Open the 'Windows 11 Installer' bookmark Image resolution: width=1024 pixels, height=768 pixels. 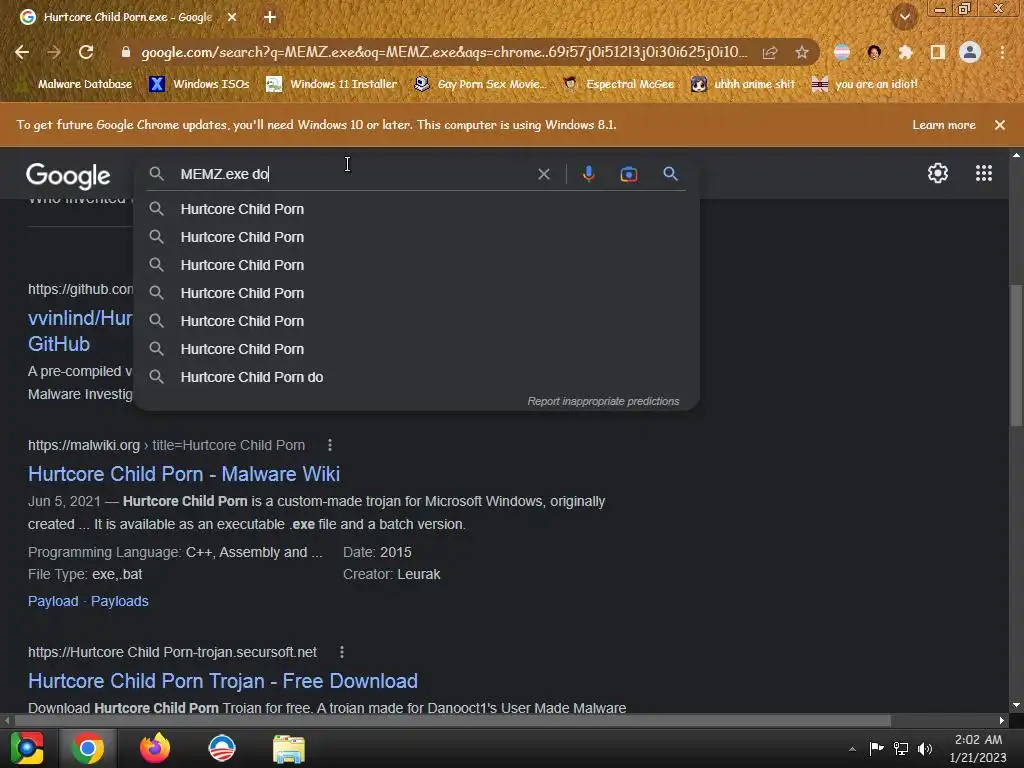coord(332,84)
